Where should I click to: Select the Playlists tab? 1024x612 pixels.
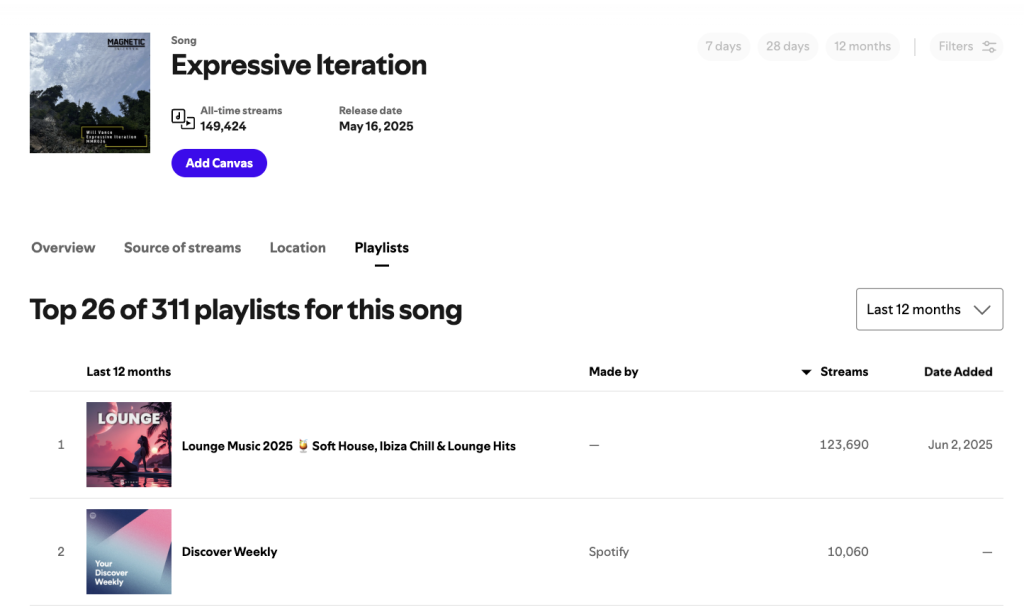pyautogui.click(x=381, y=248)
